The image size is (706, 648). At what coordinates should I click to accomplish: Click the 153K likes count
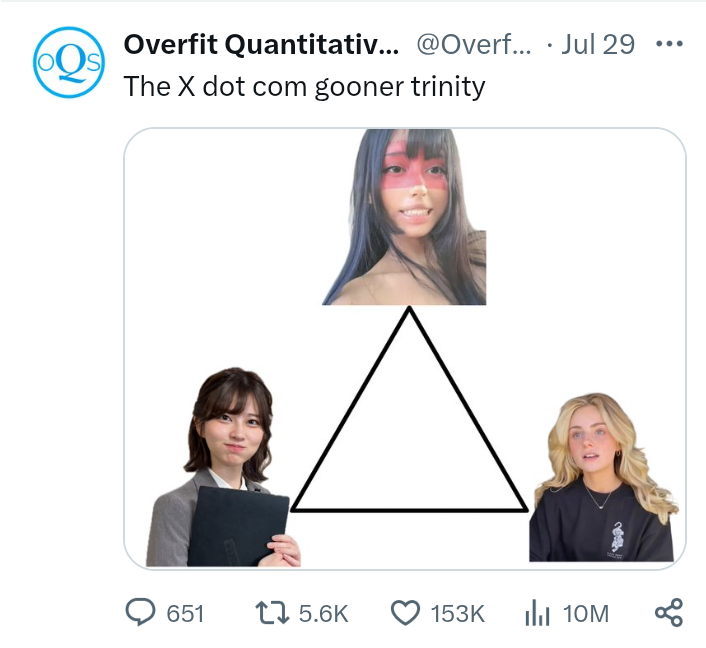(x=457, y=613)
